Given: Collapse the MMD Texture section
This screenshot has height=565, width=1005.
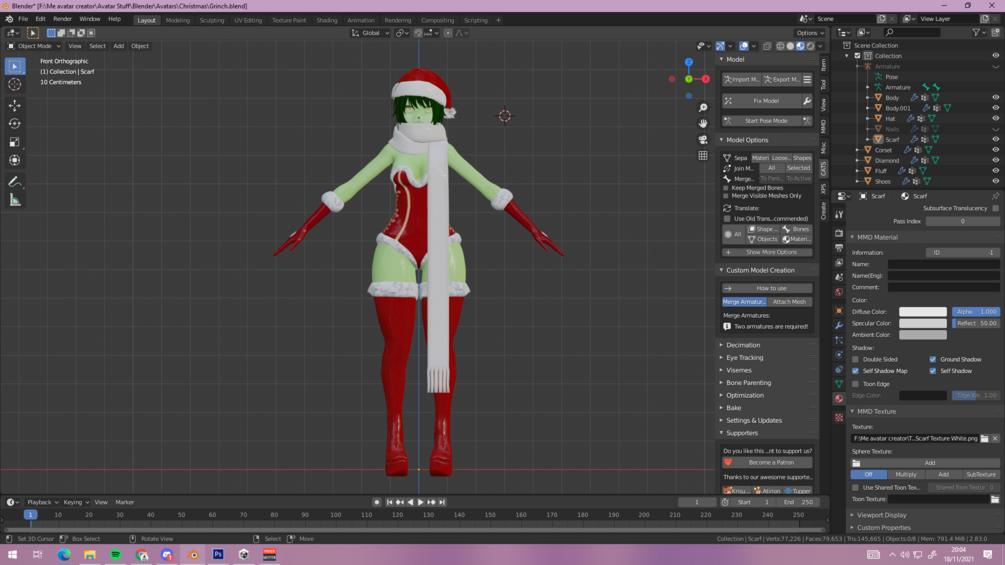Looking at the screenshot, I should [876, 411].
